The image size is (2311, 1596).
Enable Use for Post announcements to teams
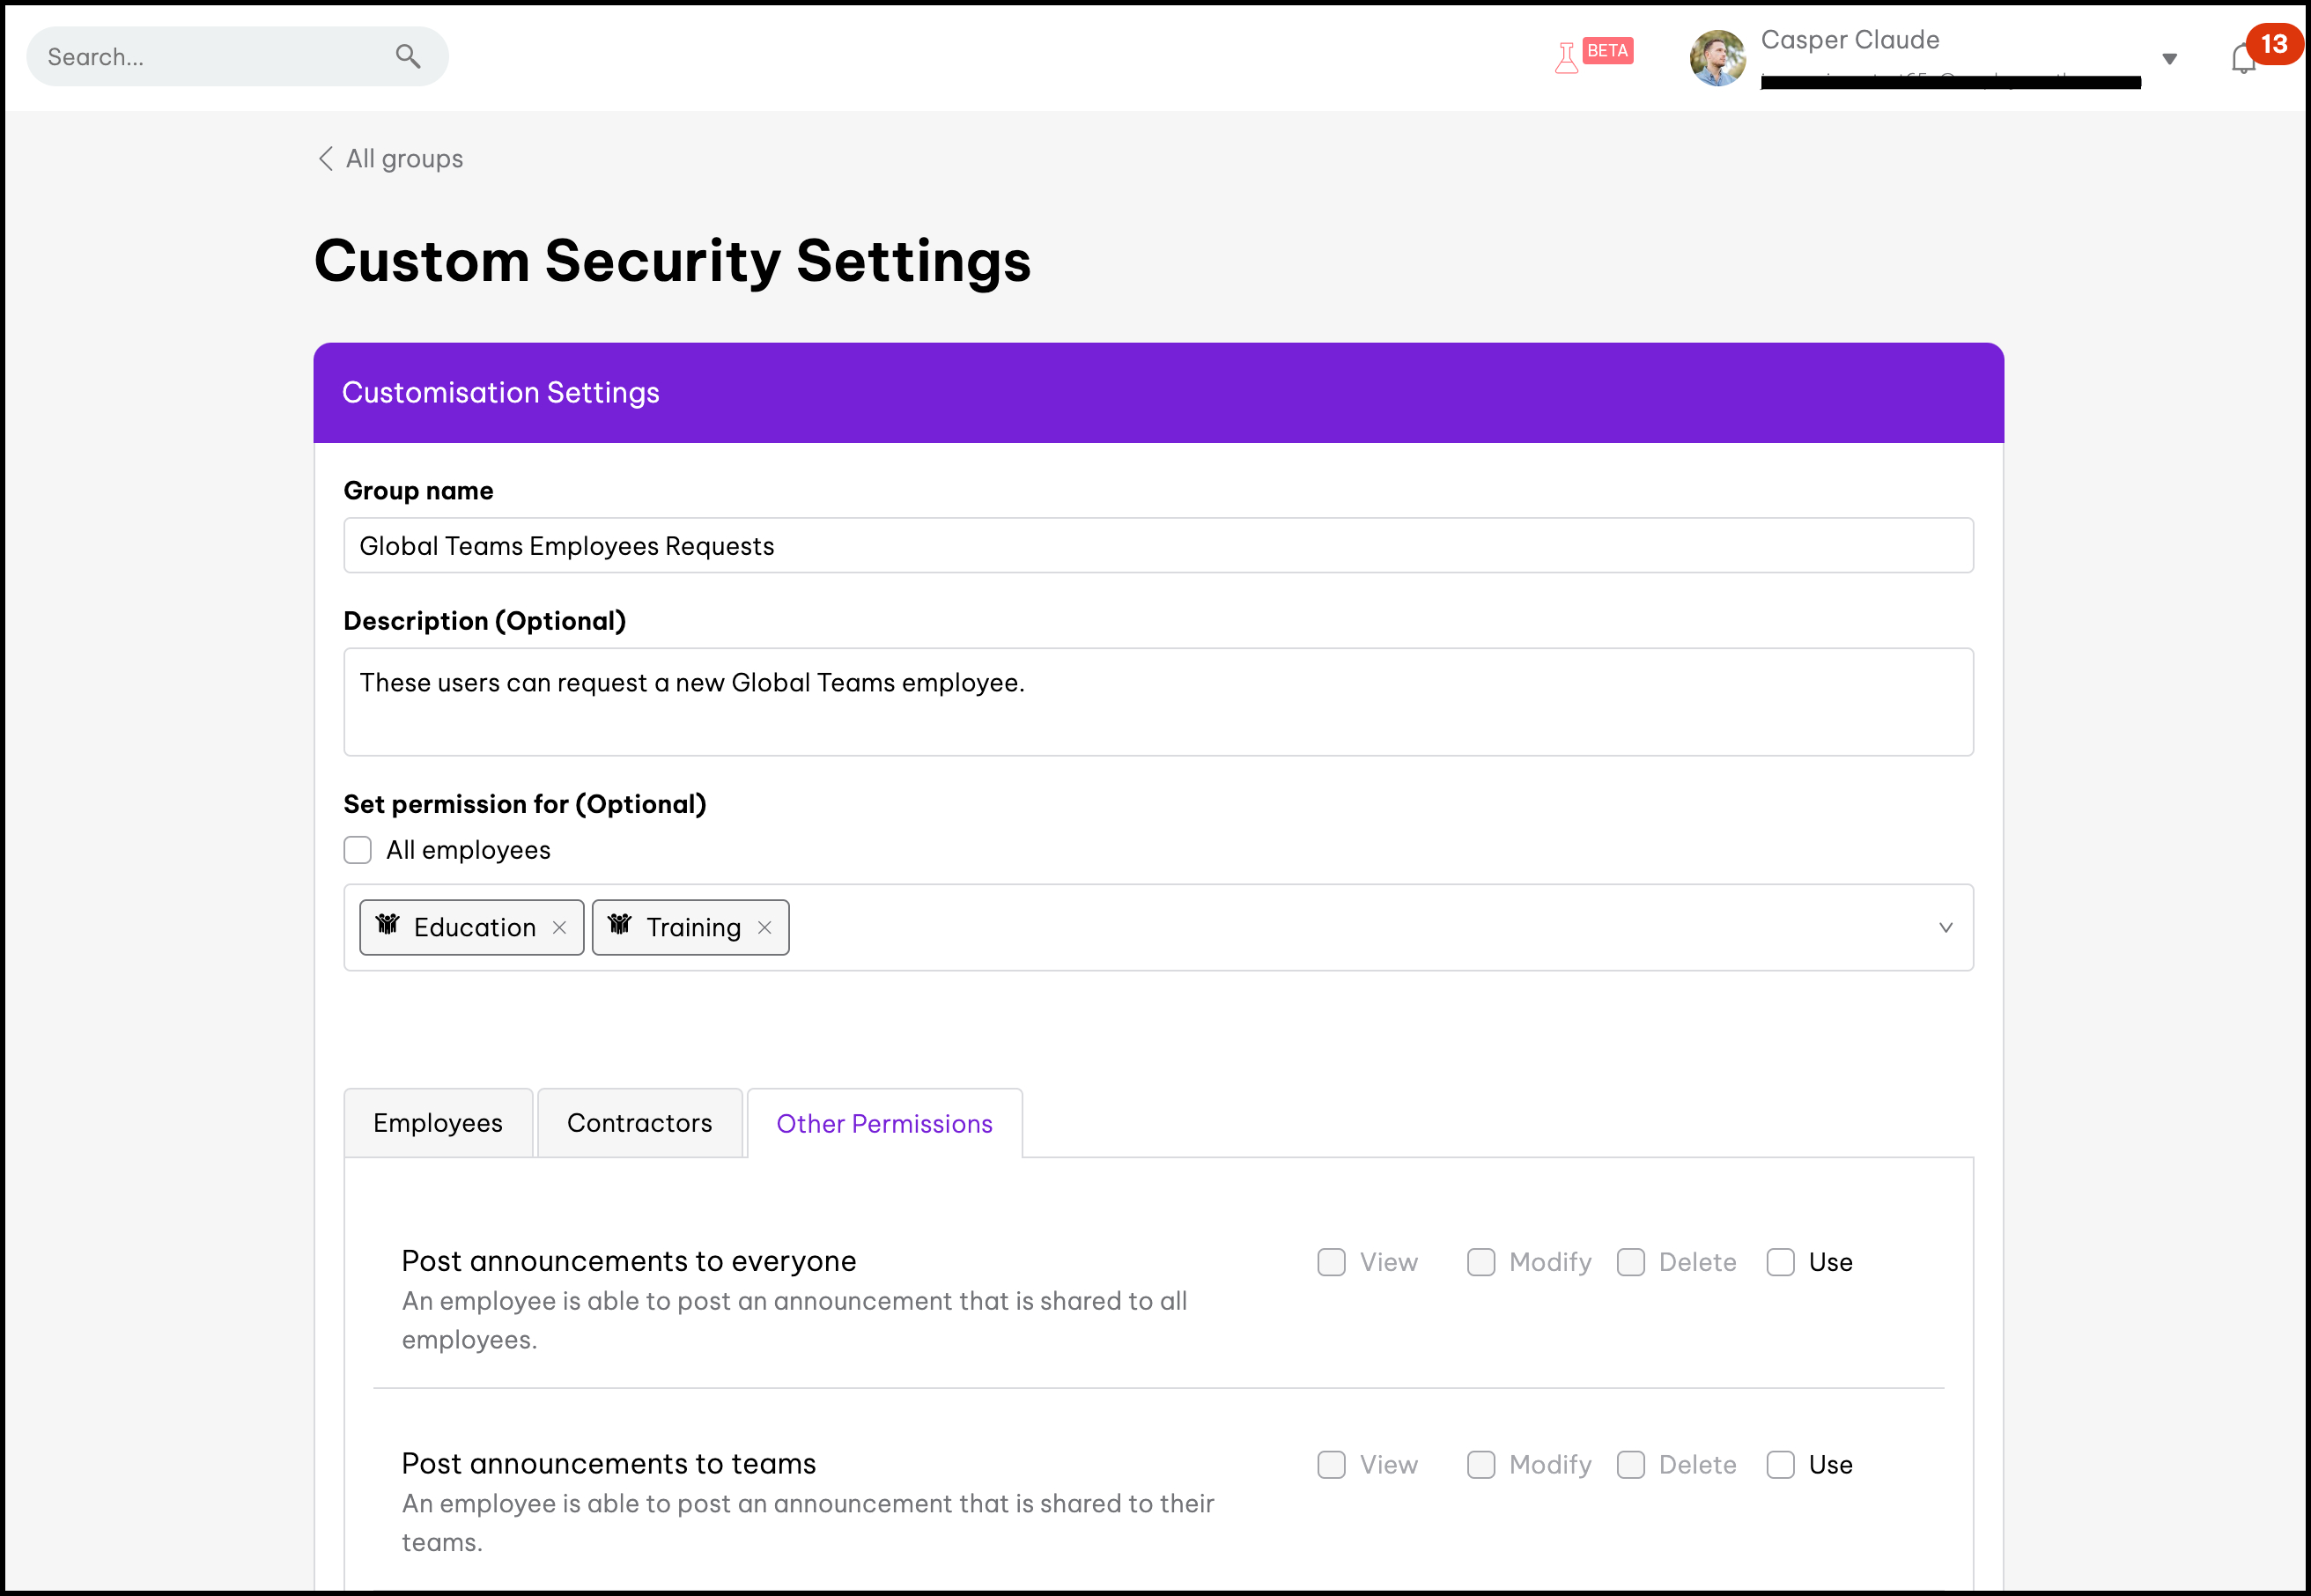tap(1780, 1465)
